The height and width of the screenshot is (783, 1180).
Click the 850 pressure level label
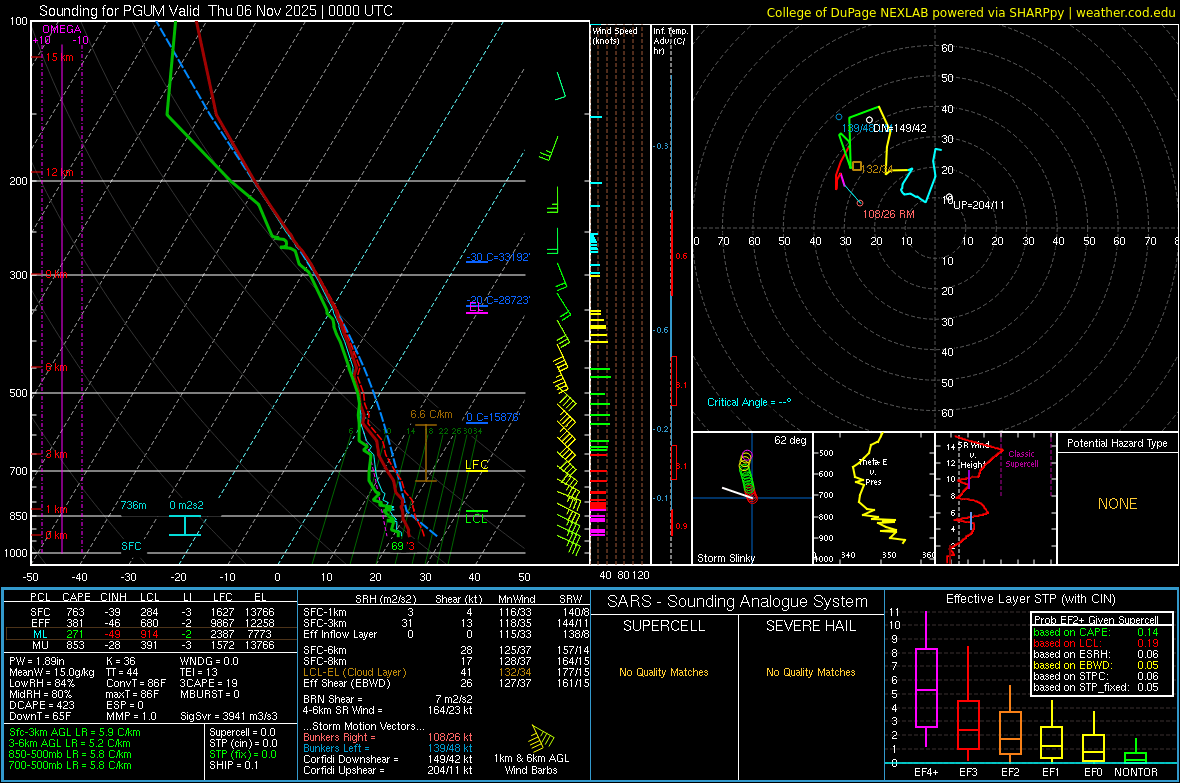(x=18, y=516)
